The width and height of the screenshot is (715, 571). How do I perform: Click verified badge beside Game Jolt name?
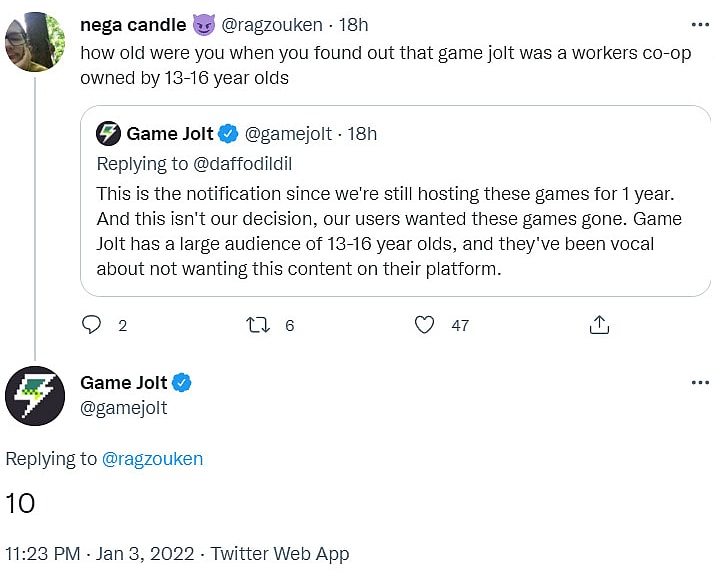pos(182,383)
